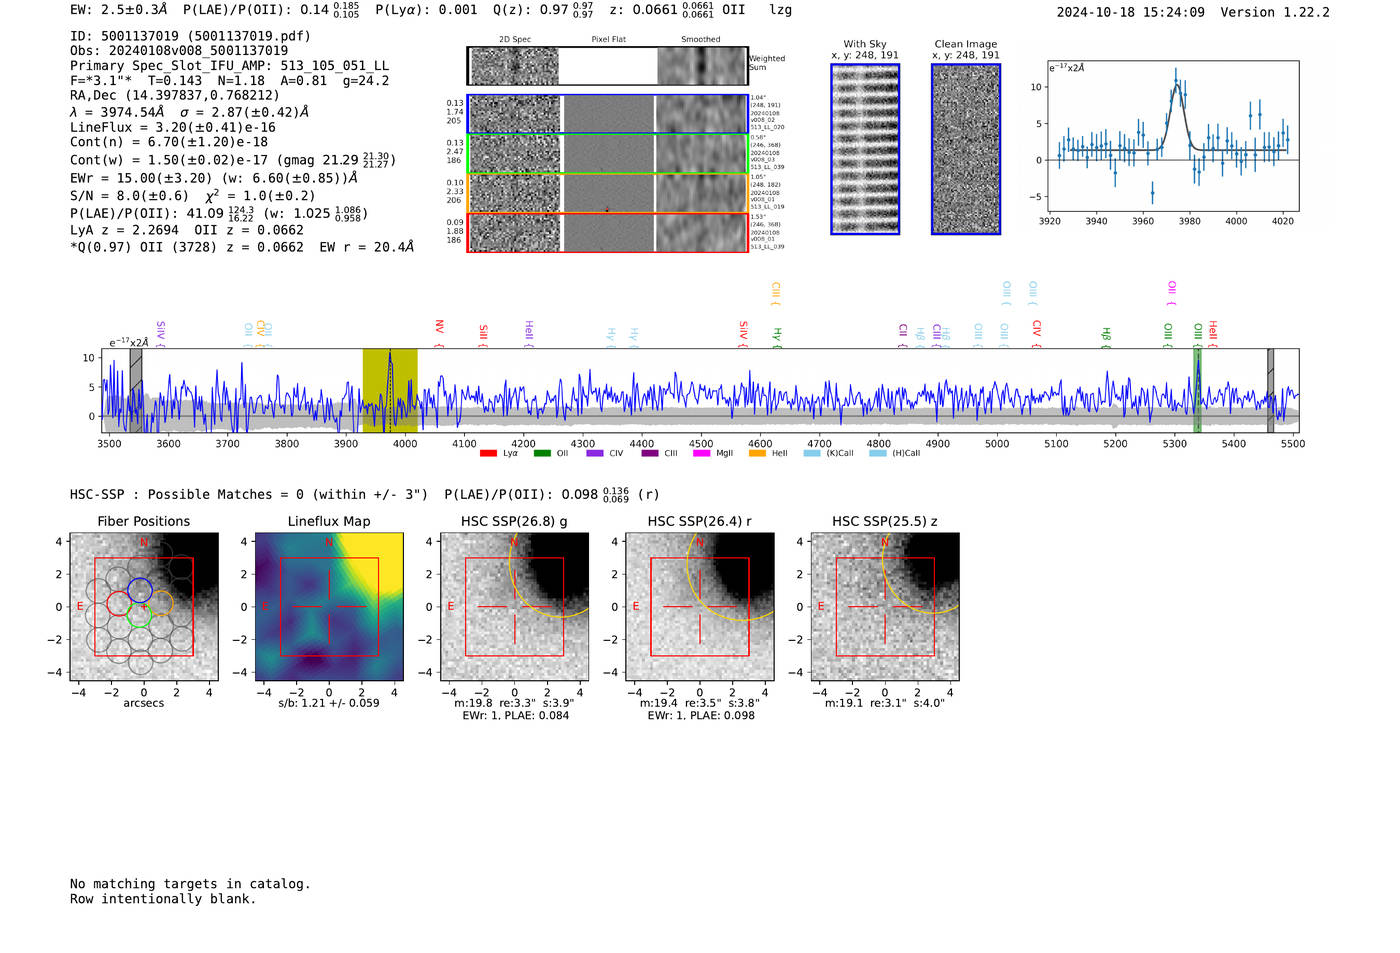The height and width of the screenshot is (953, 1400).
Task: Open the orange-bordered Smoothed fiber cutout
Action: pos(702,193)
